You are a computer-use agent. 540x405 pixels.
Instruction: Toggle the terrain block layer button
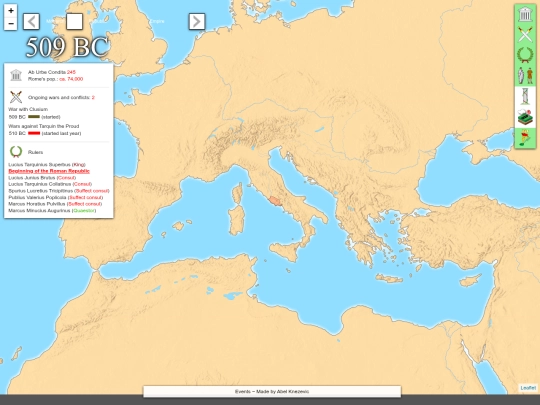click(525, 117)
